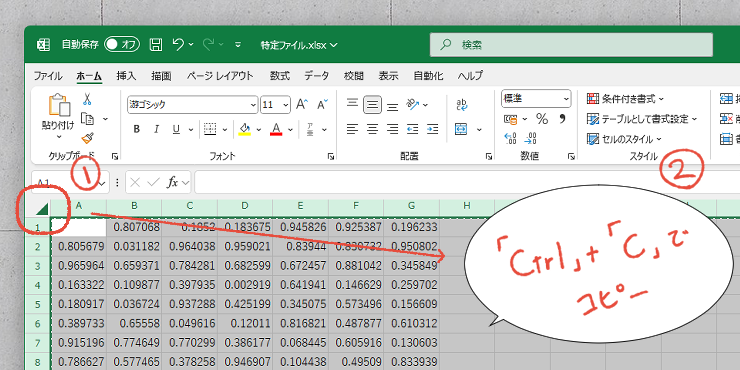Click the Merge and Center icon
The height and width of the screenshot is (370, 740).
tap(461, 129)
